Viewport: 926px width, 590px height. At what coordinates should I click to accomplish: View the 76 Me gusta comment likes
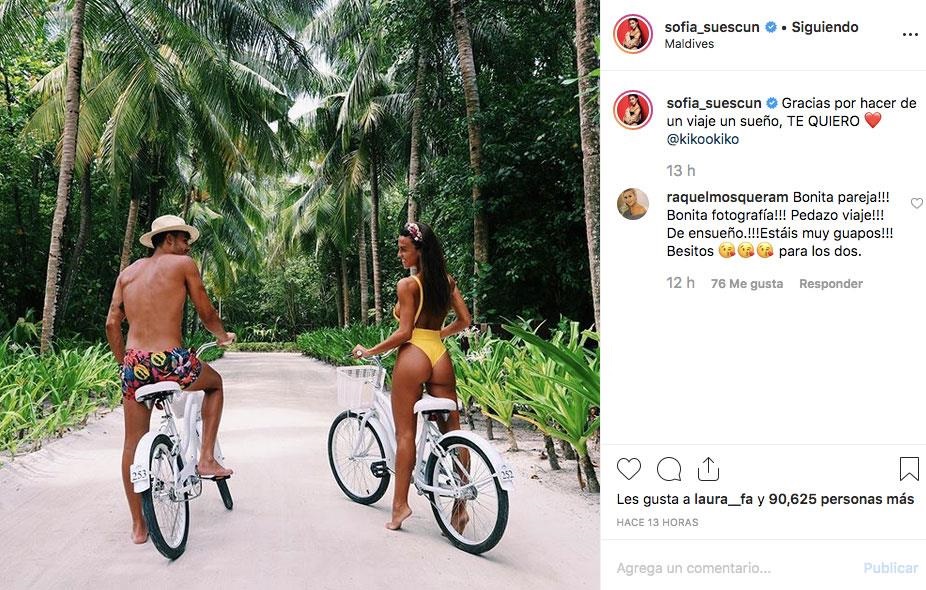(x=746, y=284)
